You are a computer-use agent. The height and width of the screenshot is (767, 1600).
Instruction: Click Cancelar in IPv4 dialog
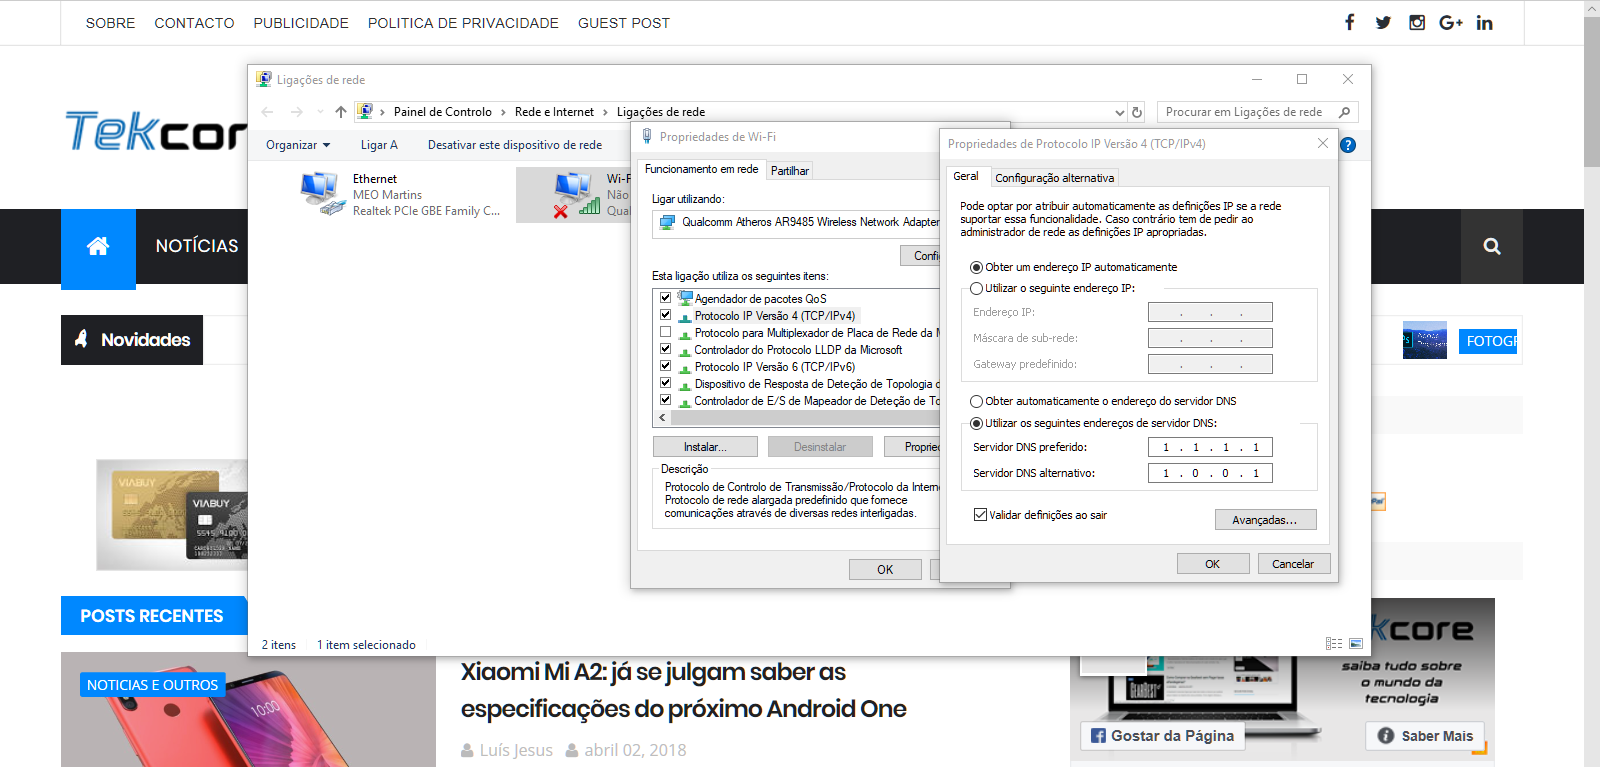(1293, 564)
